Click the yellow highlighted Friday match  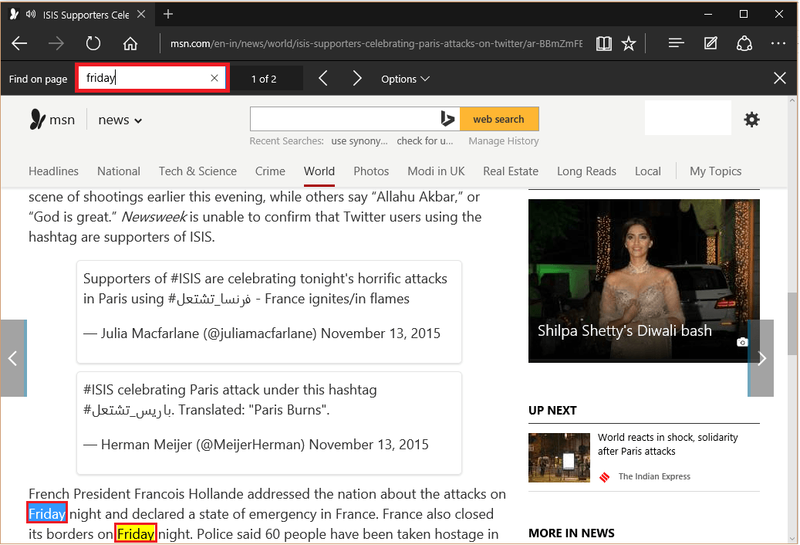135,534
